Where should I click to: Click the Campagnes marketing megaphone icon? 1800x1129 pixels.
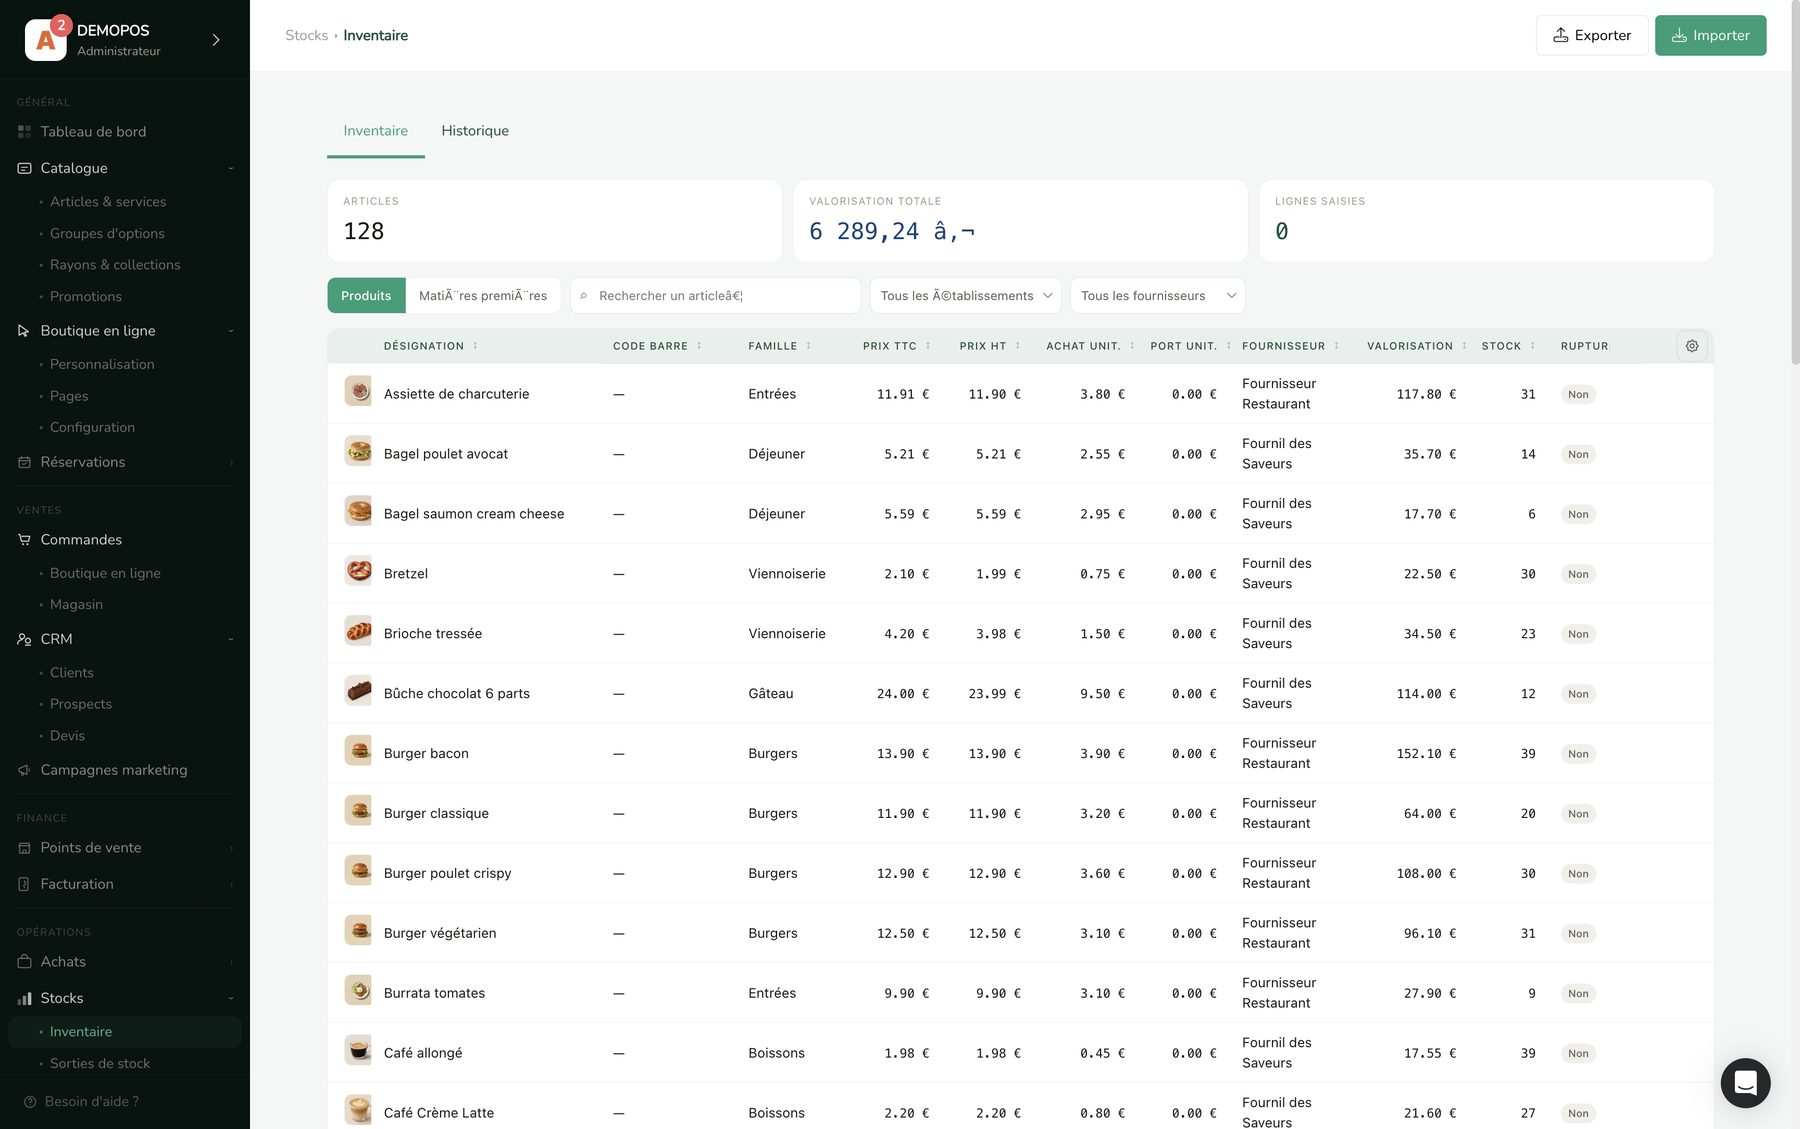coord(24,770)
